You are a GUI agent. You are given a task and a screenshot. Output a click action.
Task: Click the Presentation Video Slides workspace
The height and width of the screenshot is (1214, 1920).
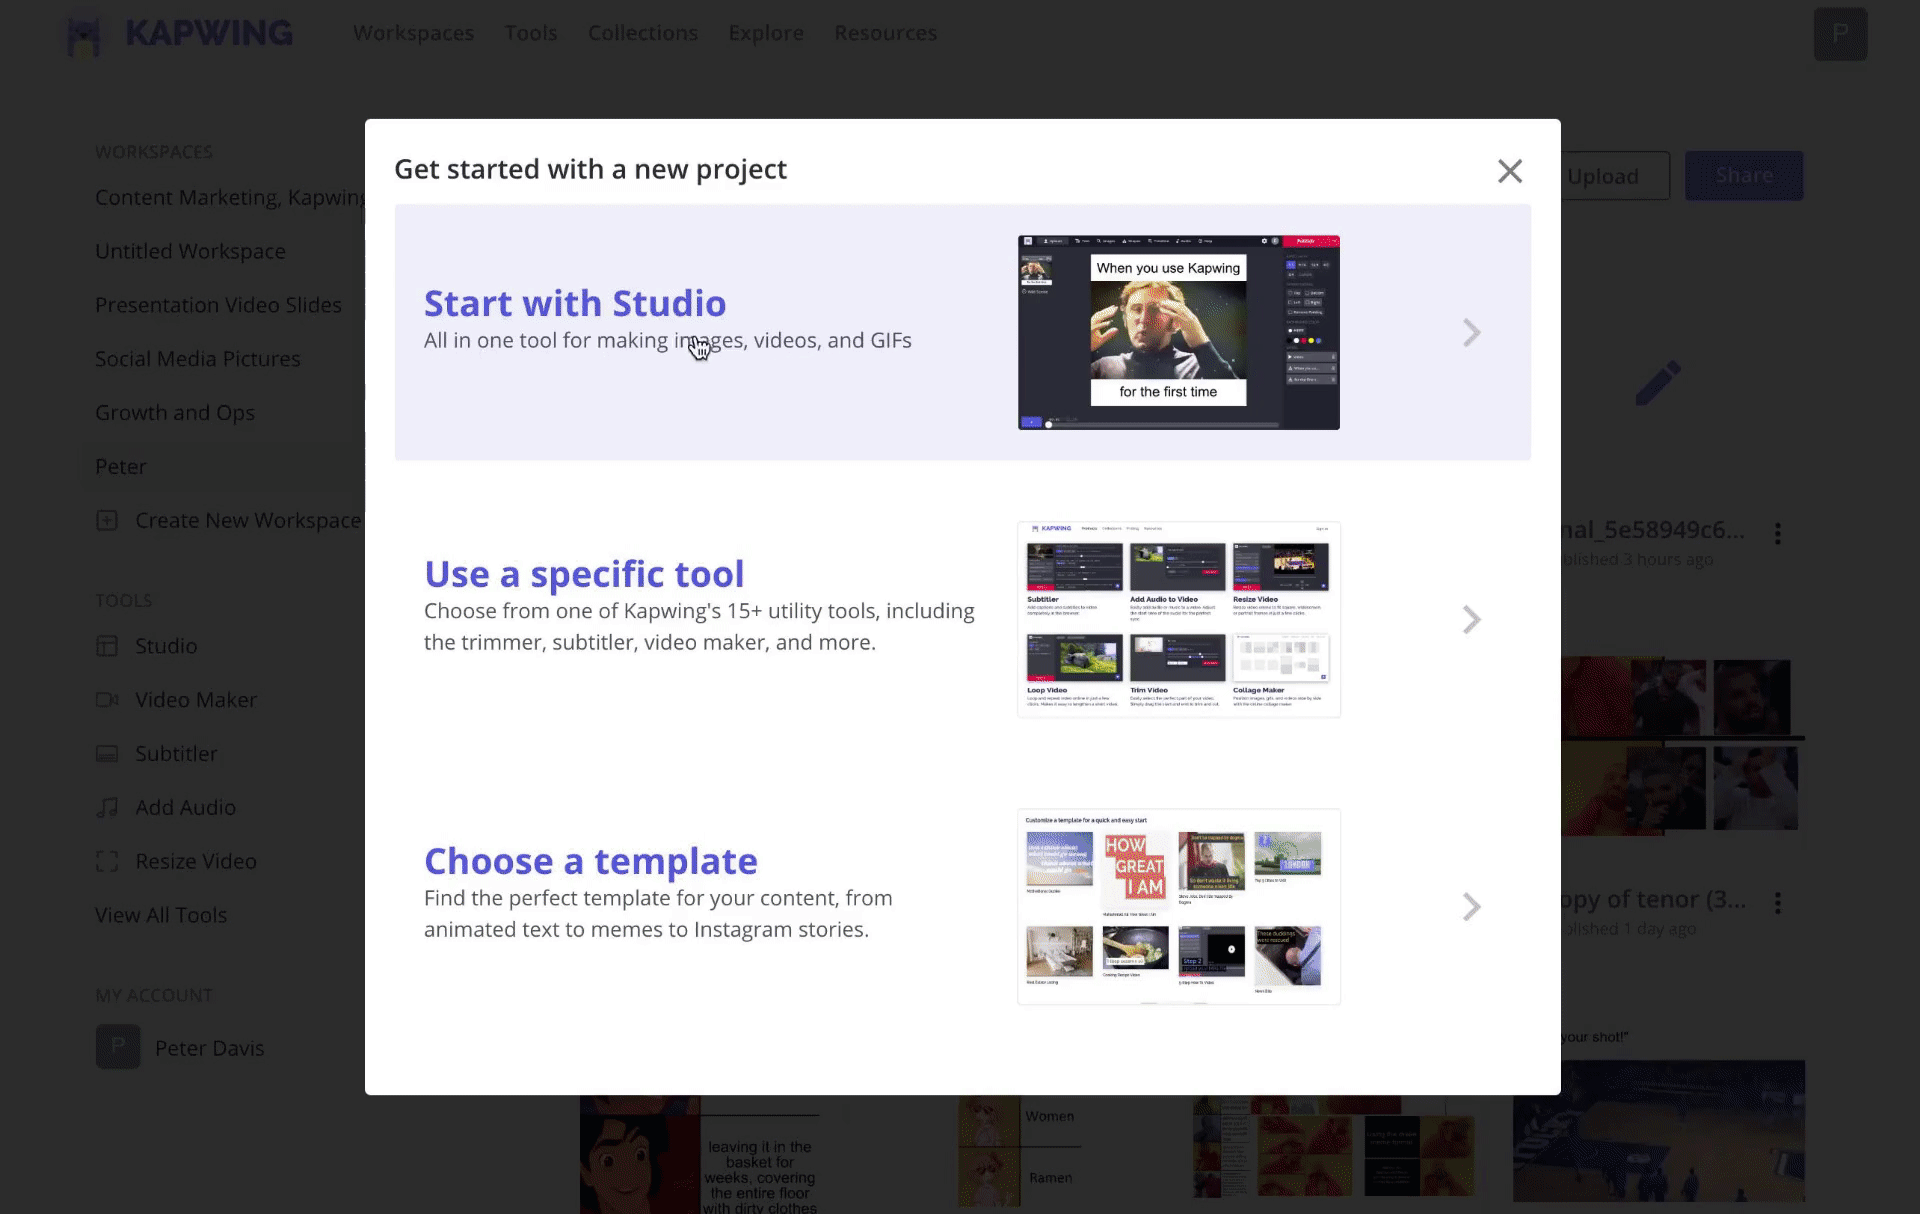click(x=218, y=304)
